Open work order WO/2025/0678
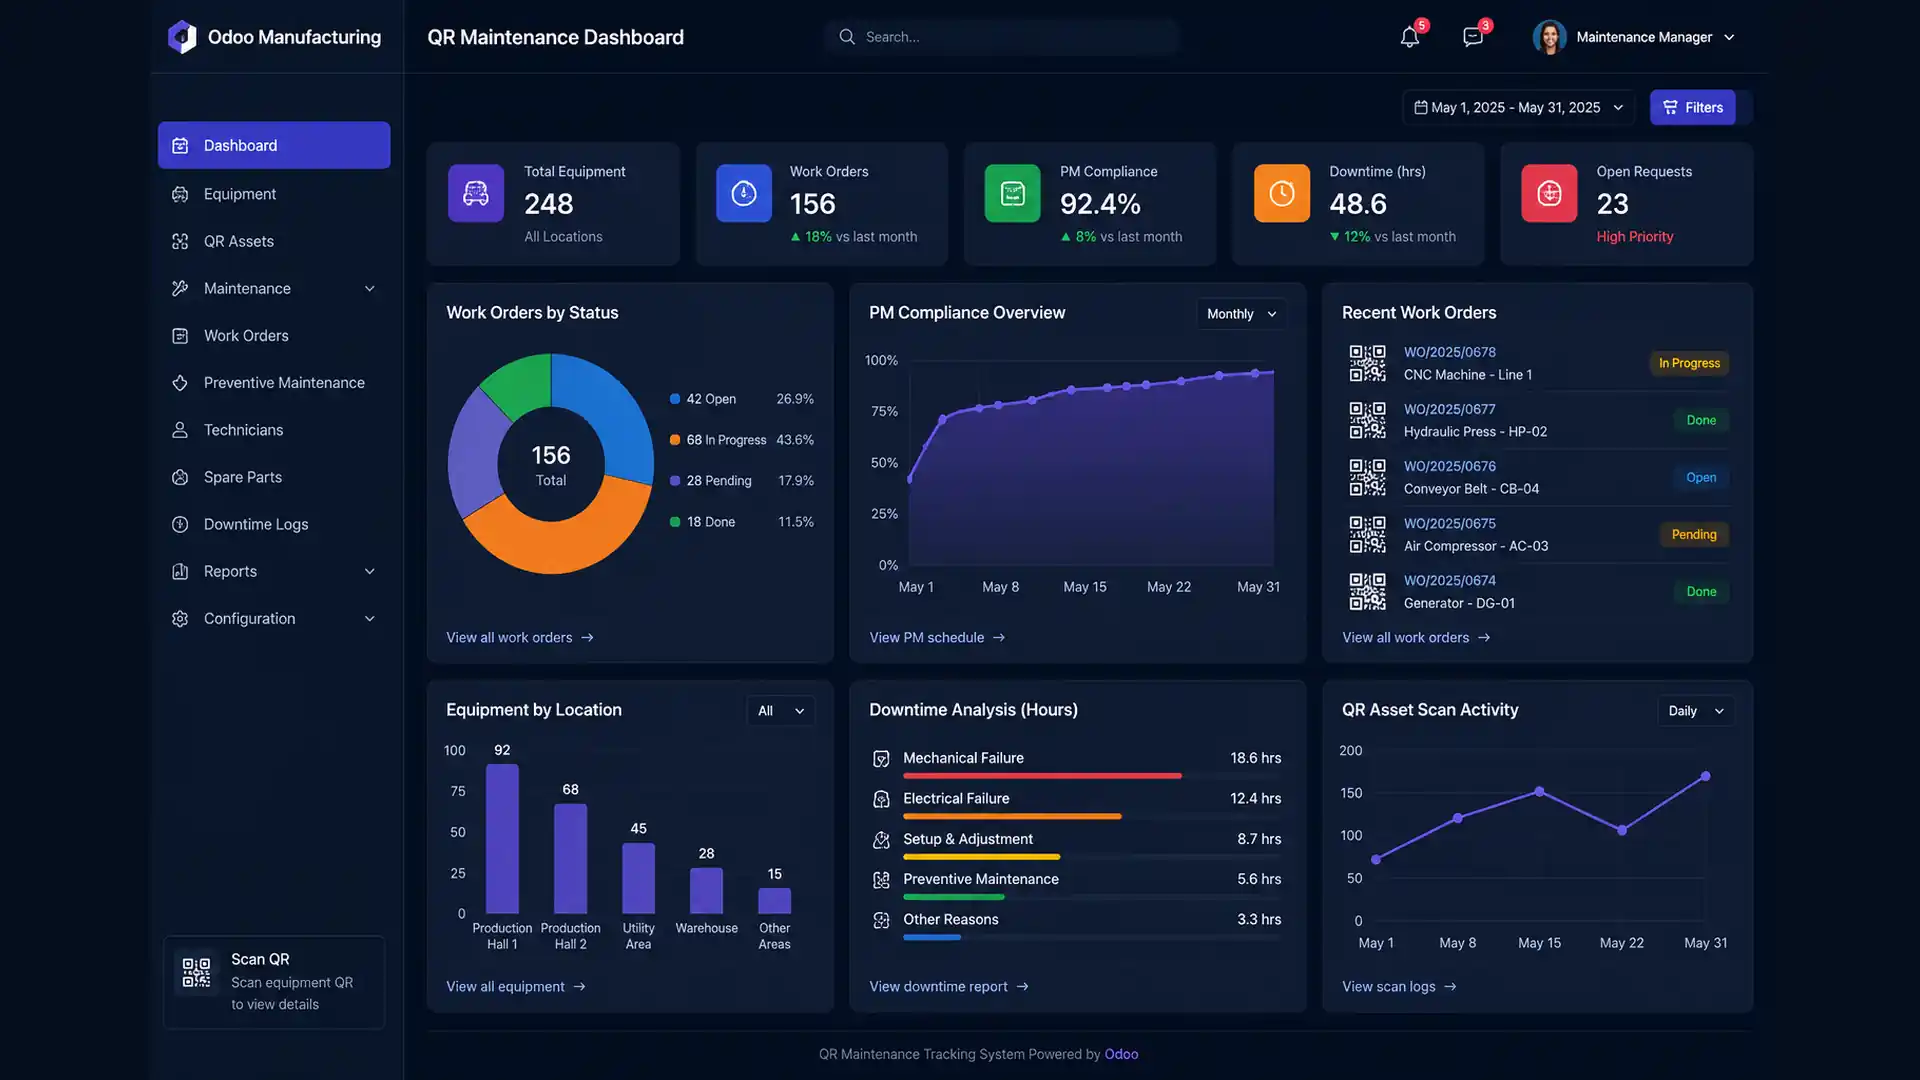 tap(1449, 352)
